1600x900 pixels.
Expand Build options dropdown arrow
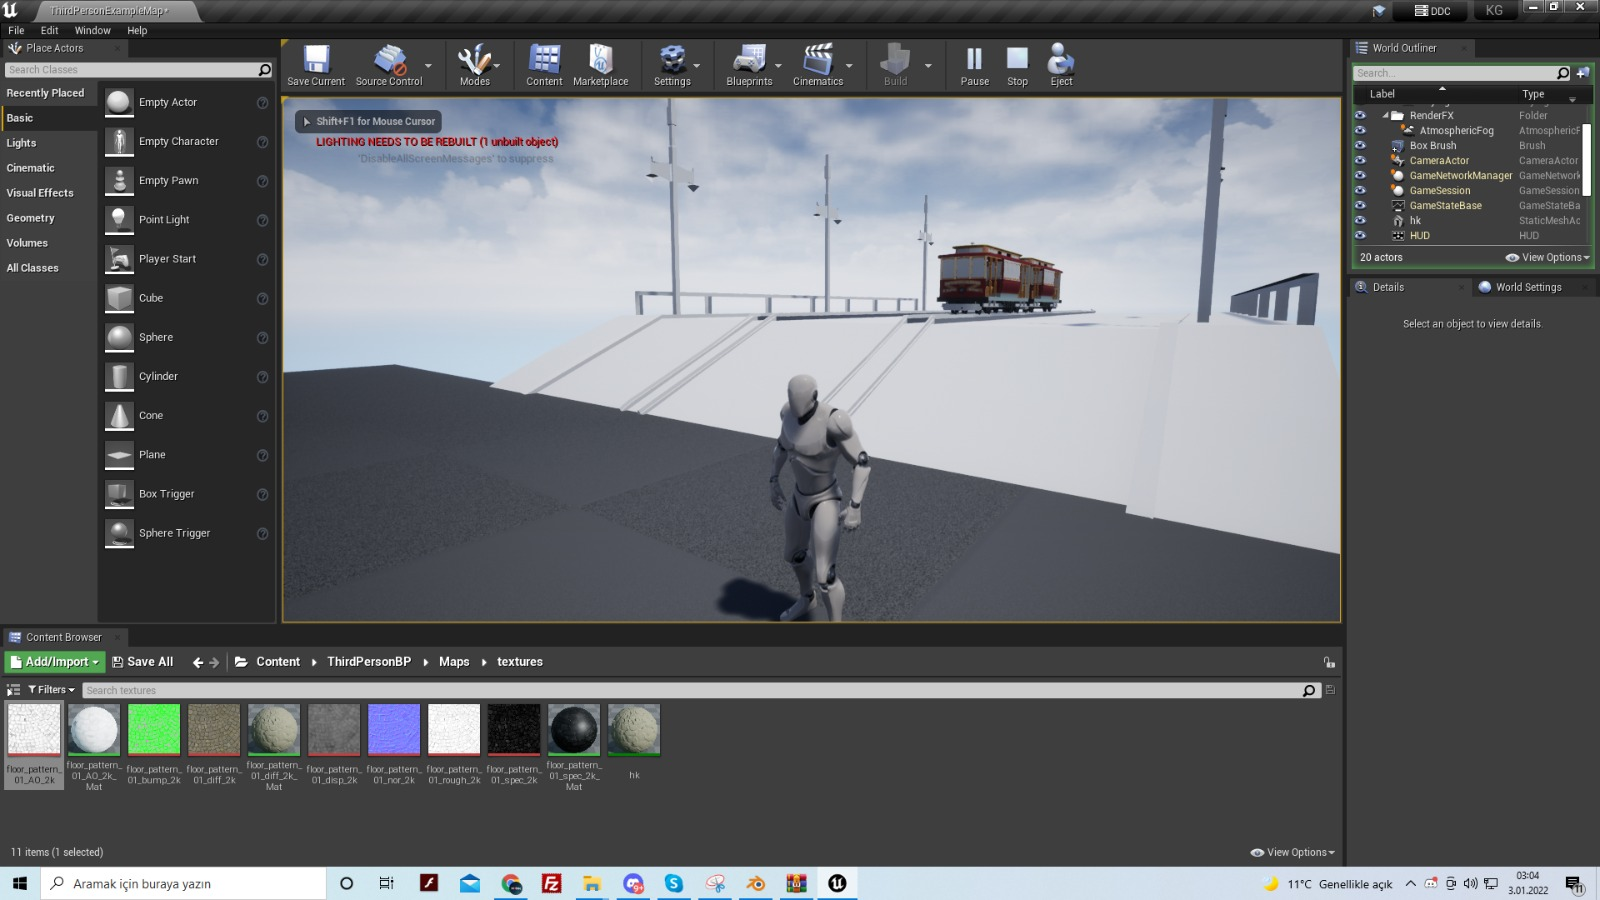928,66
